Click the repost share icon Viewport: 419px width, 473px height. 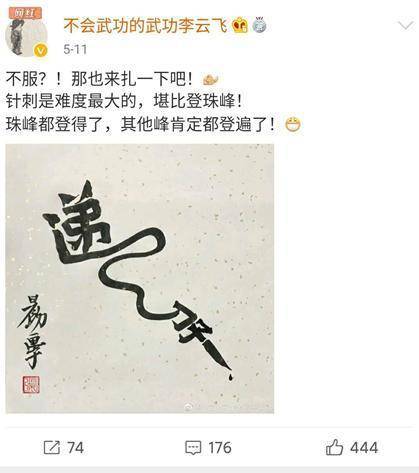pyautogui.click(x=52, y=447)
